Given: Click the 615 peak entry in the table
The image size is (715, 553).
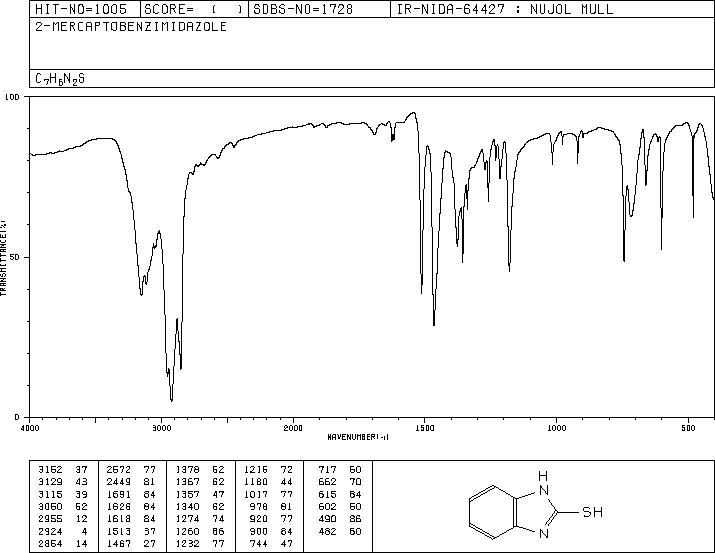Looking at the screenshot, I should [327, 494].
